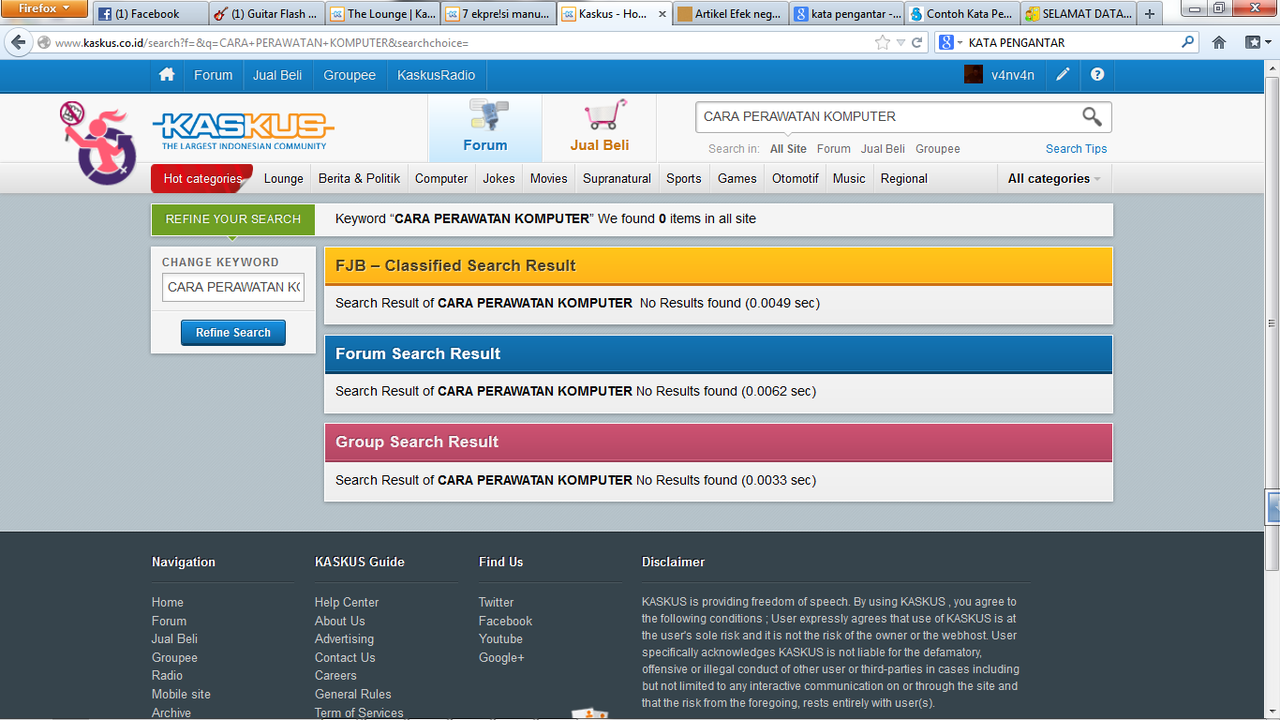Click the help question mark icon
This screenshot has width=1280, height=720.
click(x=1098, y=75)
